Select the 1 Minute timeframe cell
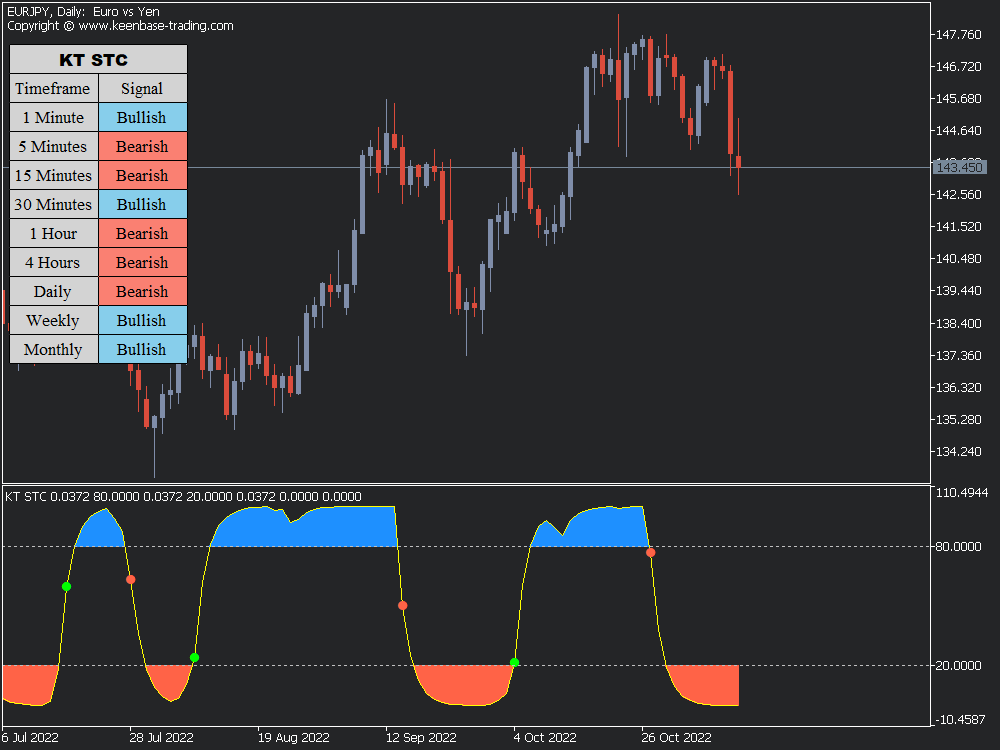1000x750 pixels. click(x=54, y=117)
